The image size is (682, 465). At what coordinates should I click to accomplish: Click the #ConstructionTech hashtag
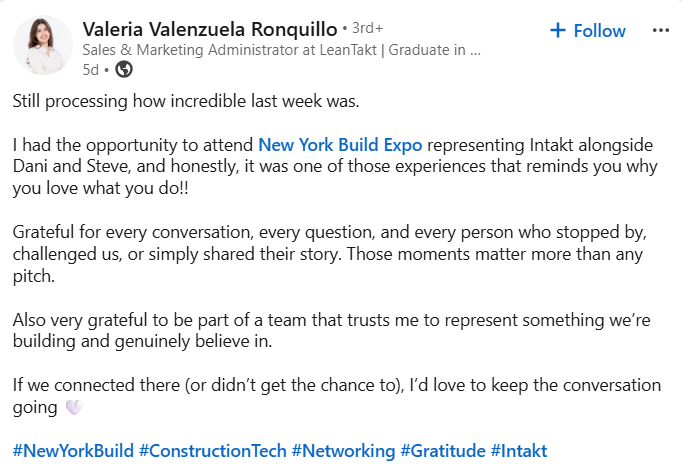click(x=212, y=450)
